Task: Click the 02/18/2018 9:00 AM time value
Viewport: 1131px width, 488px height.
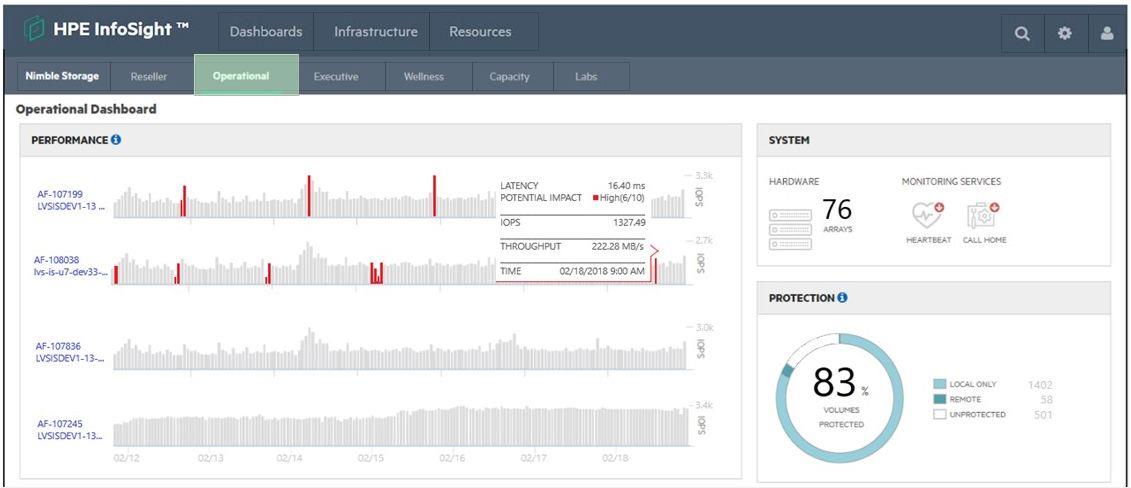Action: (x=602, y=271)
